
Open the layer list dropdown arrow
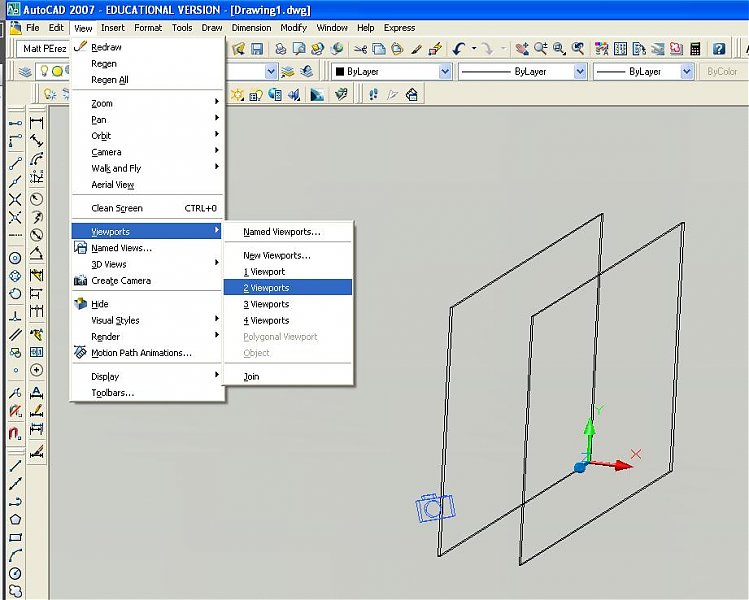click(x=271, y=72)
